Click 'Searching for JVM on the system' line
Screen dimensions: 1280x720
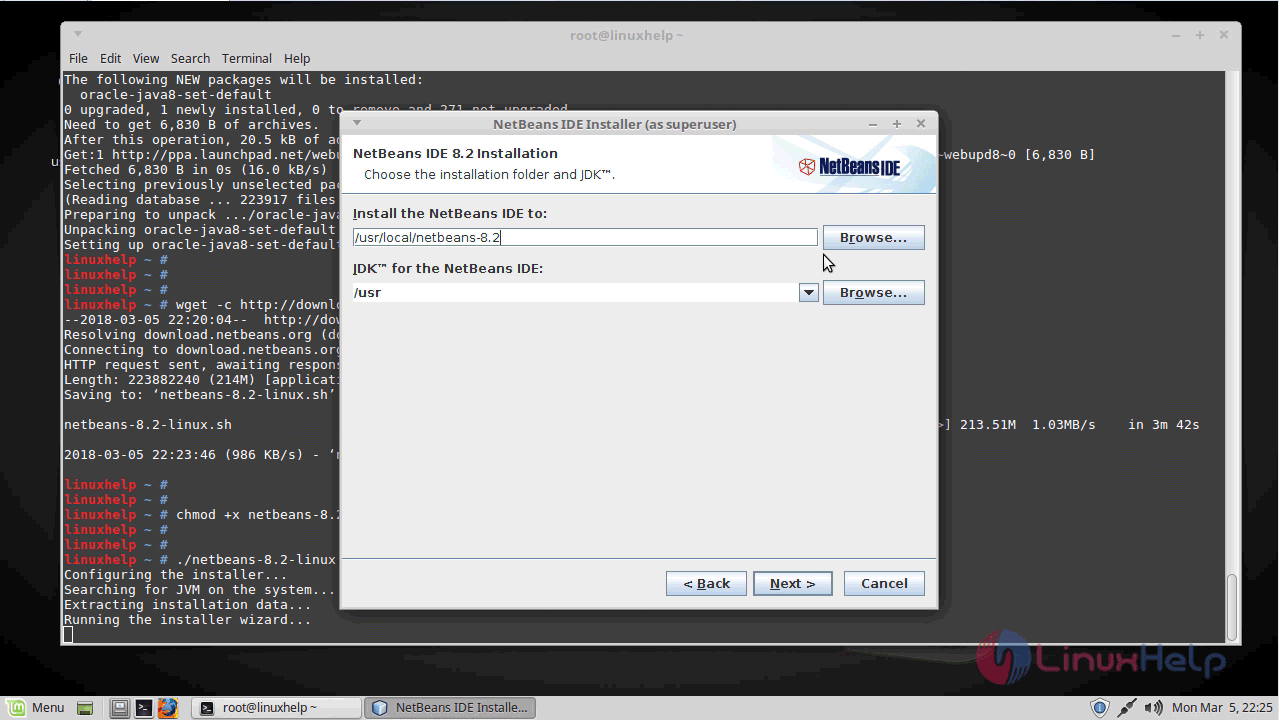[200, 589]
